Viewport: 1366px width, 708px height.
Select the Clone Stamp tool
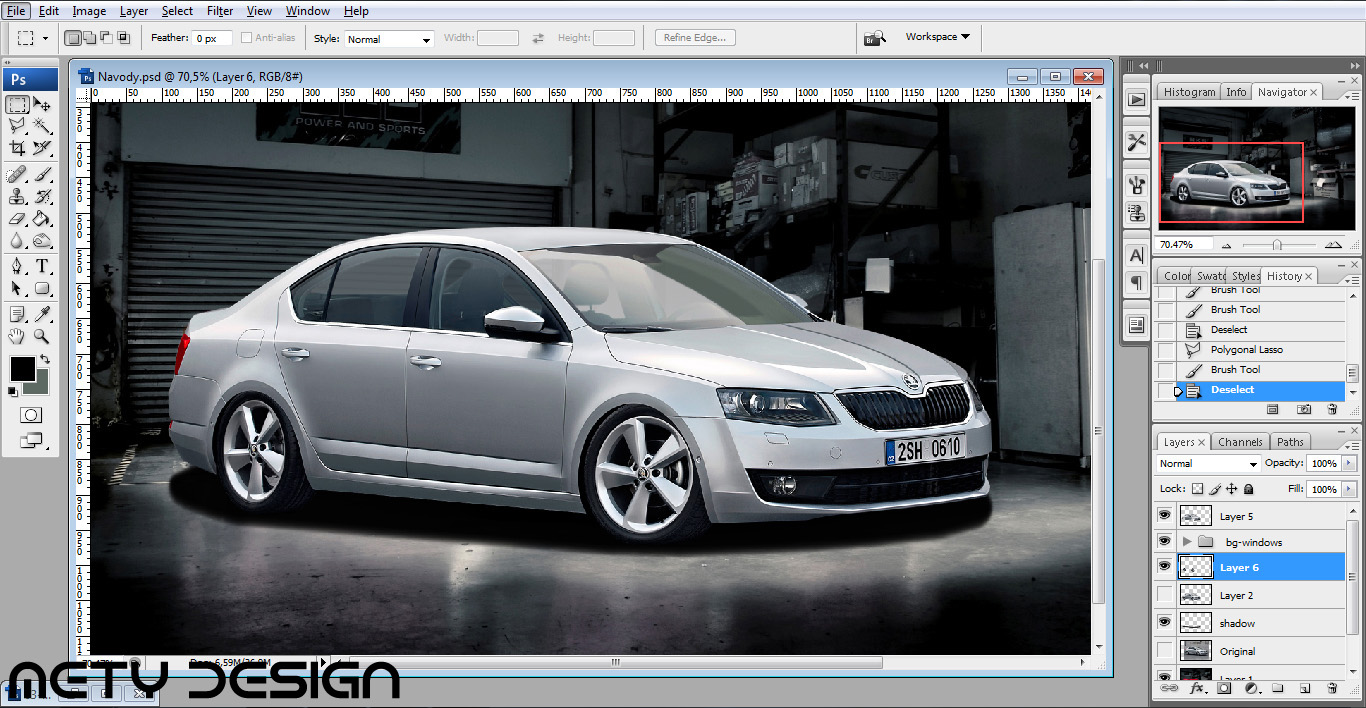tap(17, 197)
